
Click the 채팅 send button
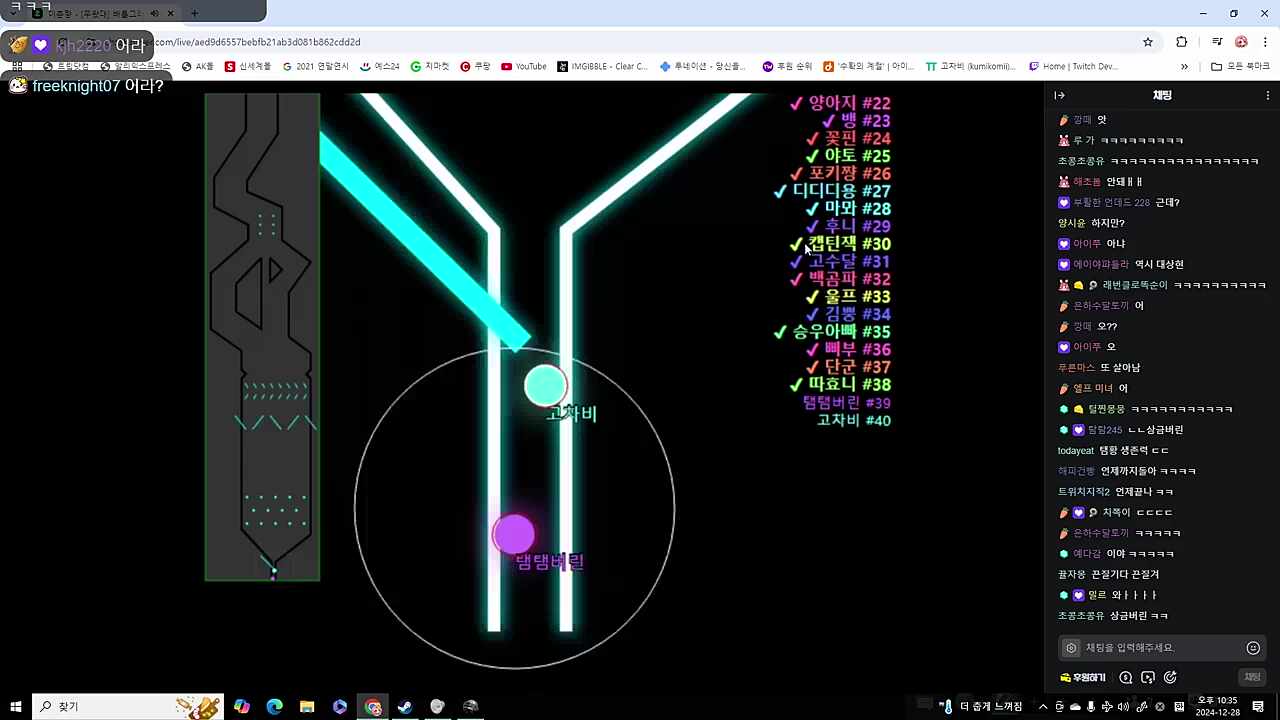pyautogui.click(x=1252, y=677)
